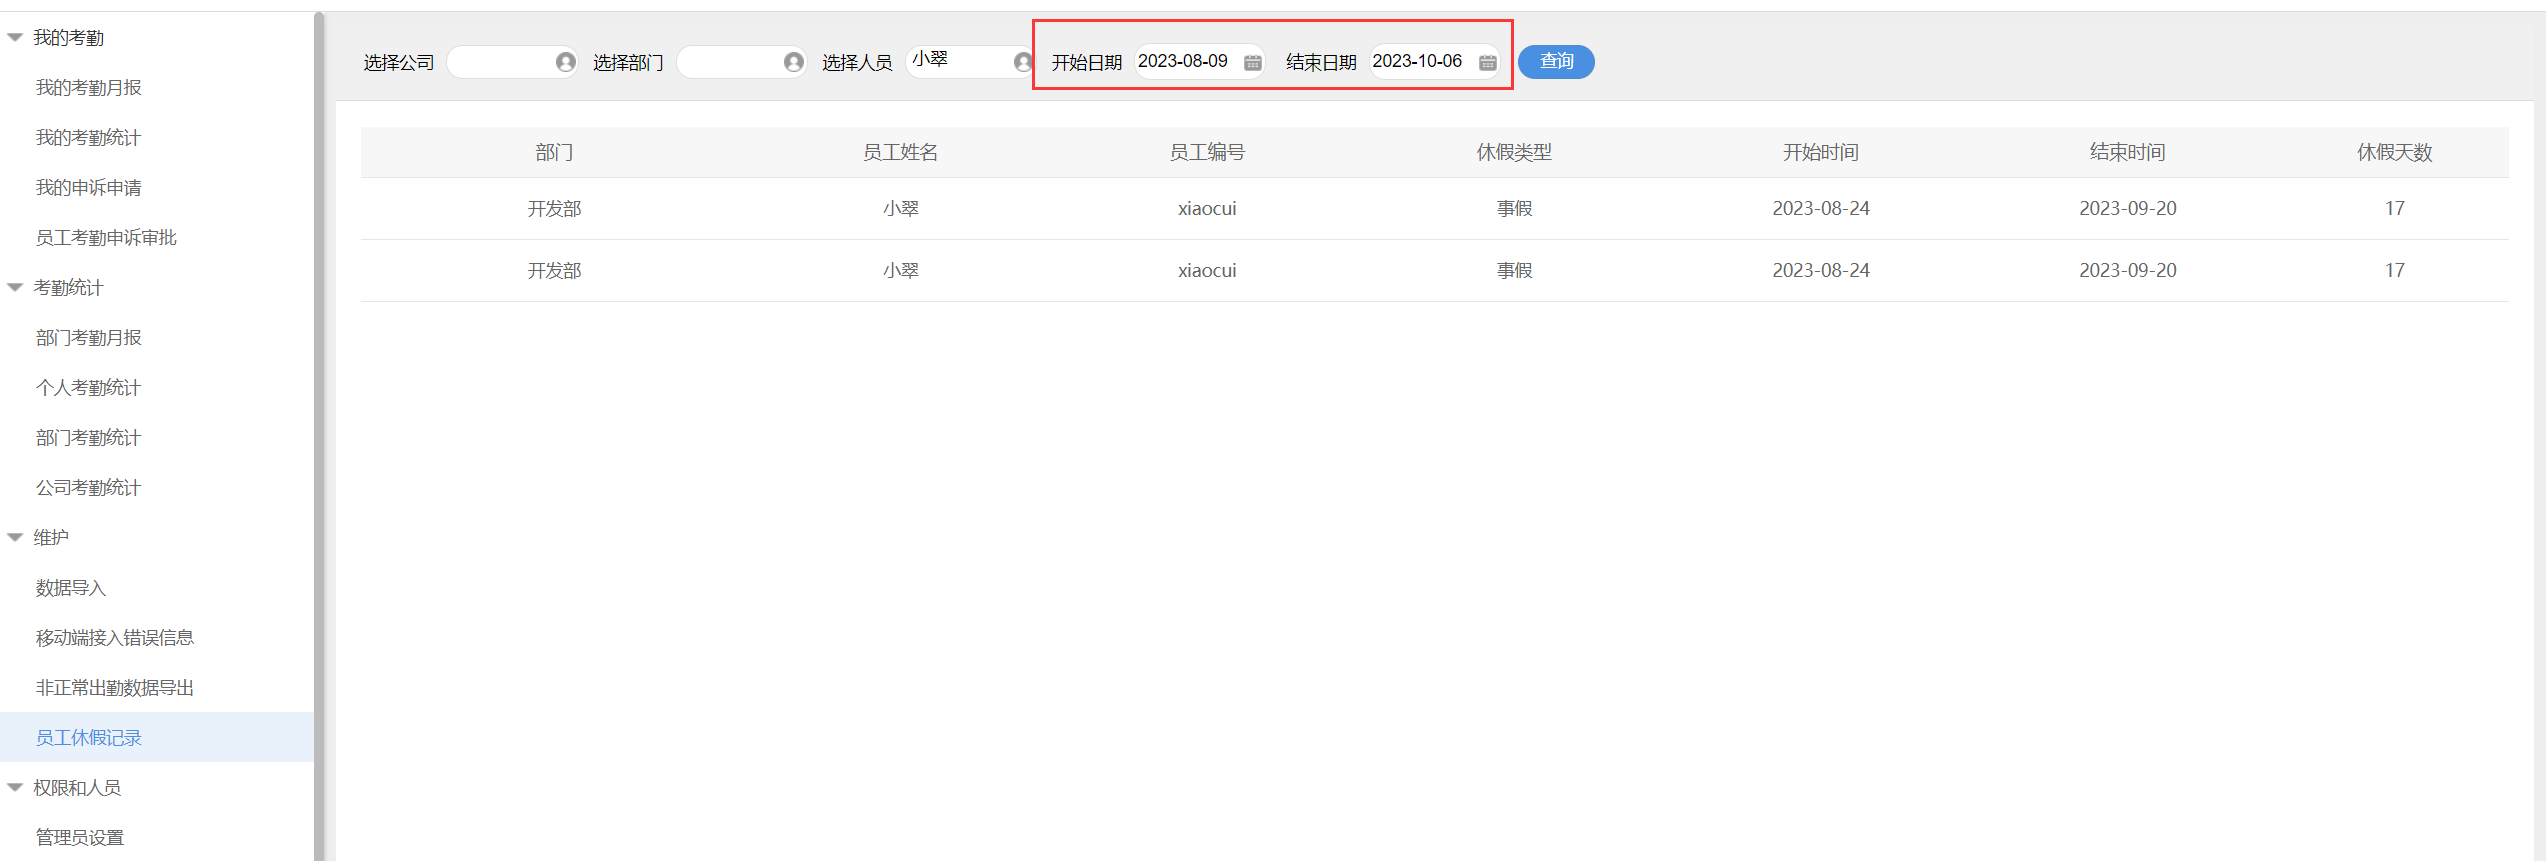Viewport: 2546px width, 861px height.
Task: Click 小翠 name in second row
Action: coord(900,271)
